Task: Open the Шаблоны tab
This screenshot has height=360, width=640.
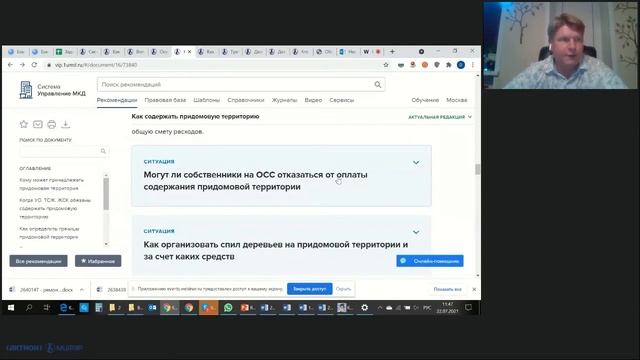Action: [207, 100]
